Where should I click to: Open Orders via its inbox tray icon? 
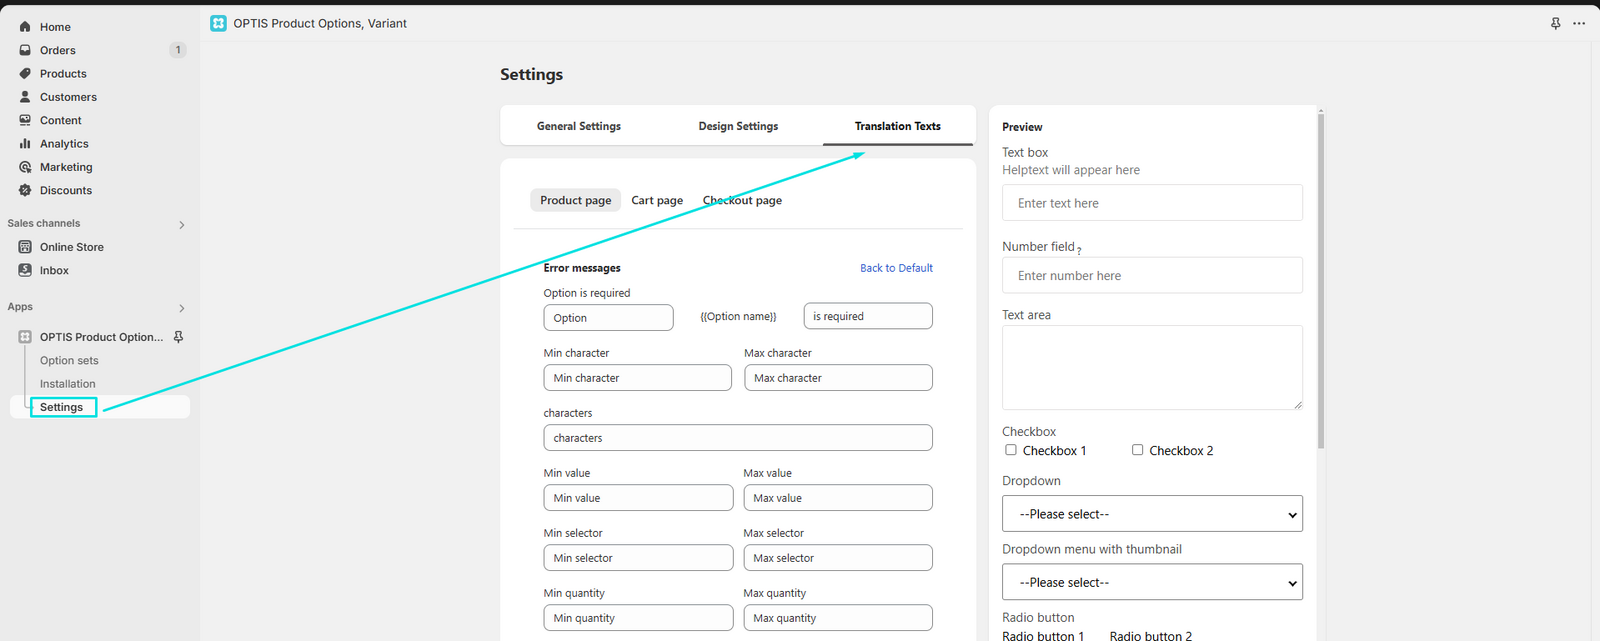click(x=25, y=50)
